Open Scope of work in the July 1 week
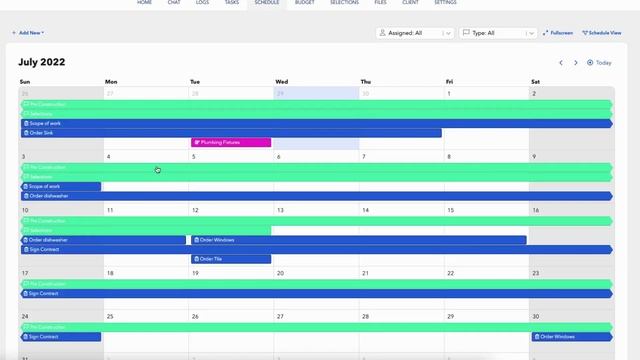Viewport: 640px width, 360px height. coord(317,123)
